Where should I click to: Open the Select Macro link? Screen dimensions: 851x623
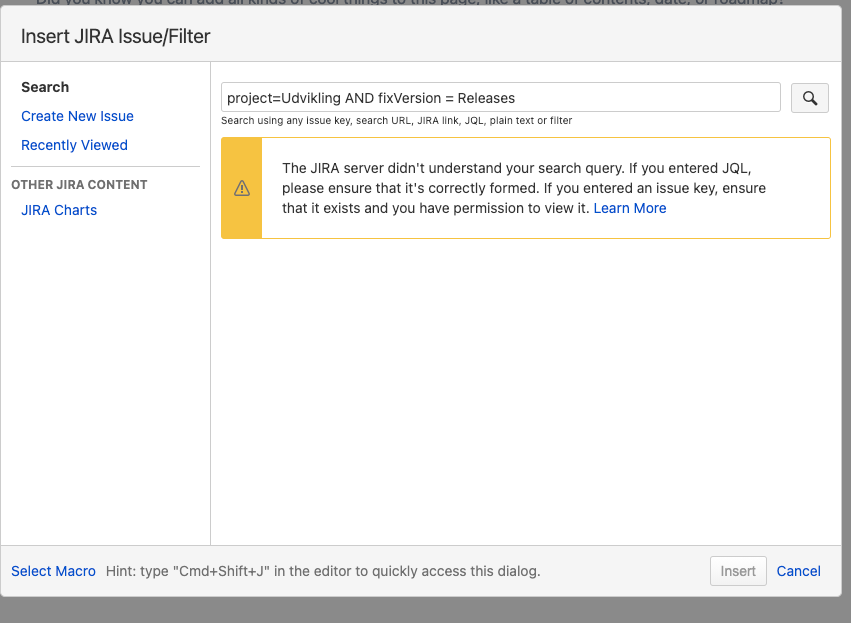pyautogui.click(x=53, y=571)
